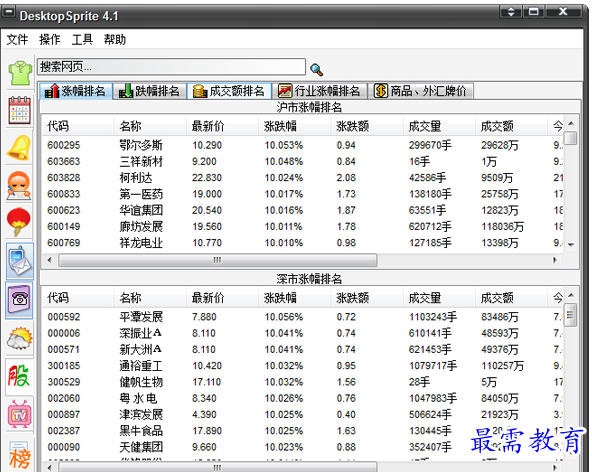The width and height of the screenshot is (592, 472).
Task: Select the 平潭发展 stock row
Action: [302, 316]
